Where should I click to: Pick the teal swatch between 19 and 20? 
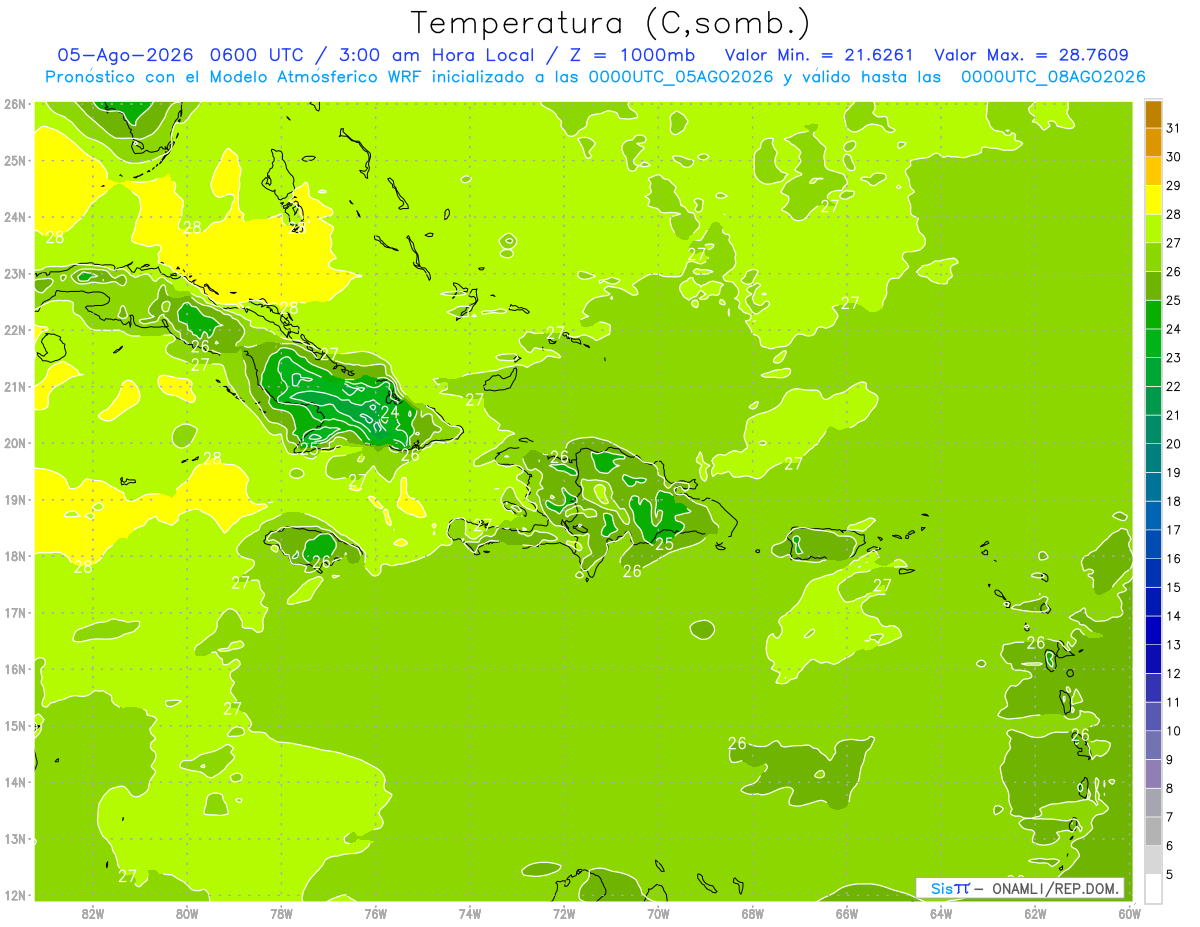(x=1153, y=458)
